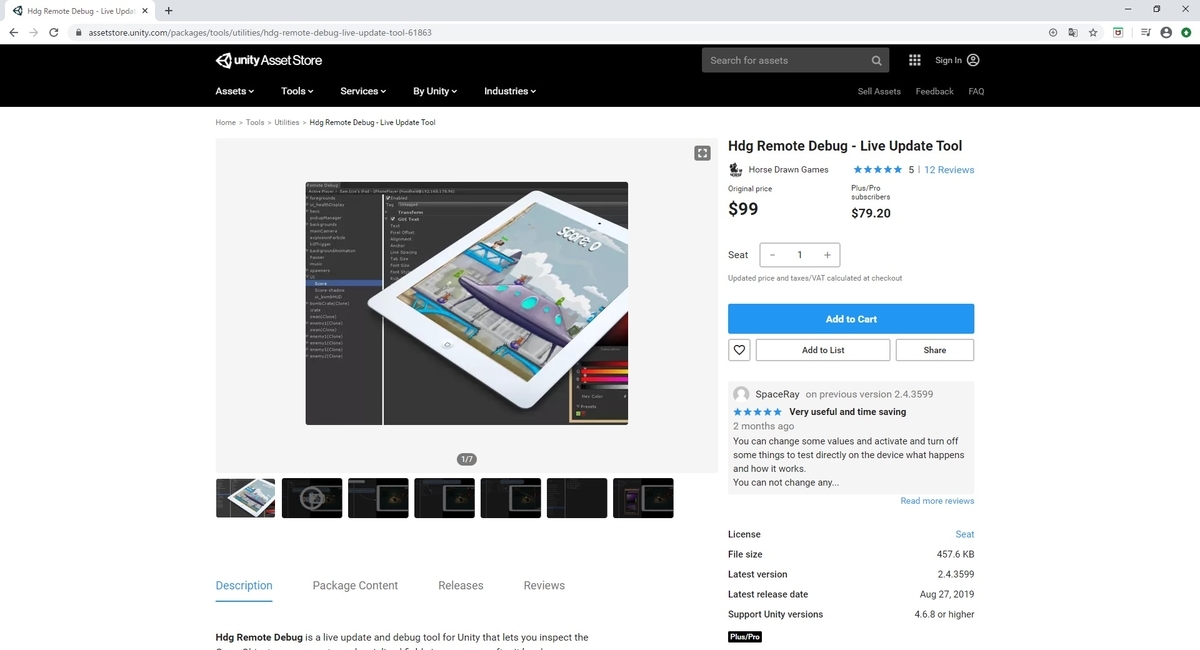Image resolution: width=1200 pixels, height=650 pixels.
Task: Click the Seat license link
Action: click(x=965, y=534)
